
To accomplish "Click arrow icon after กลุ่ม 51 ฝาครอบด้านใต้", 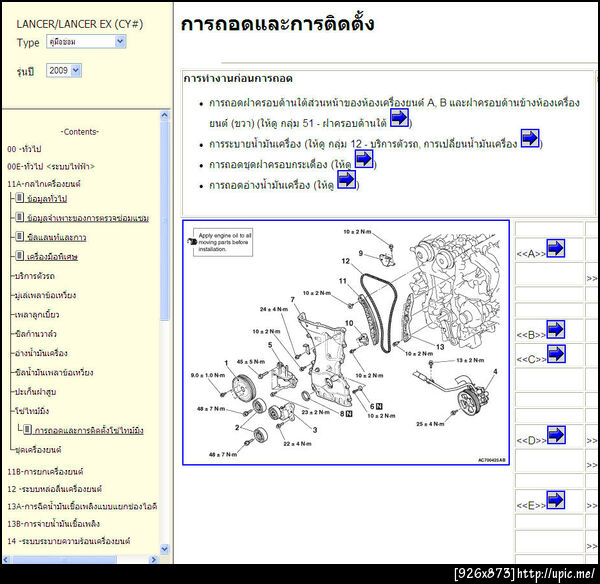I will pos(399,117).
